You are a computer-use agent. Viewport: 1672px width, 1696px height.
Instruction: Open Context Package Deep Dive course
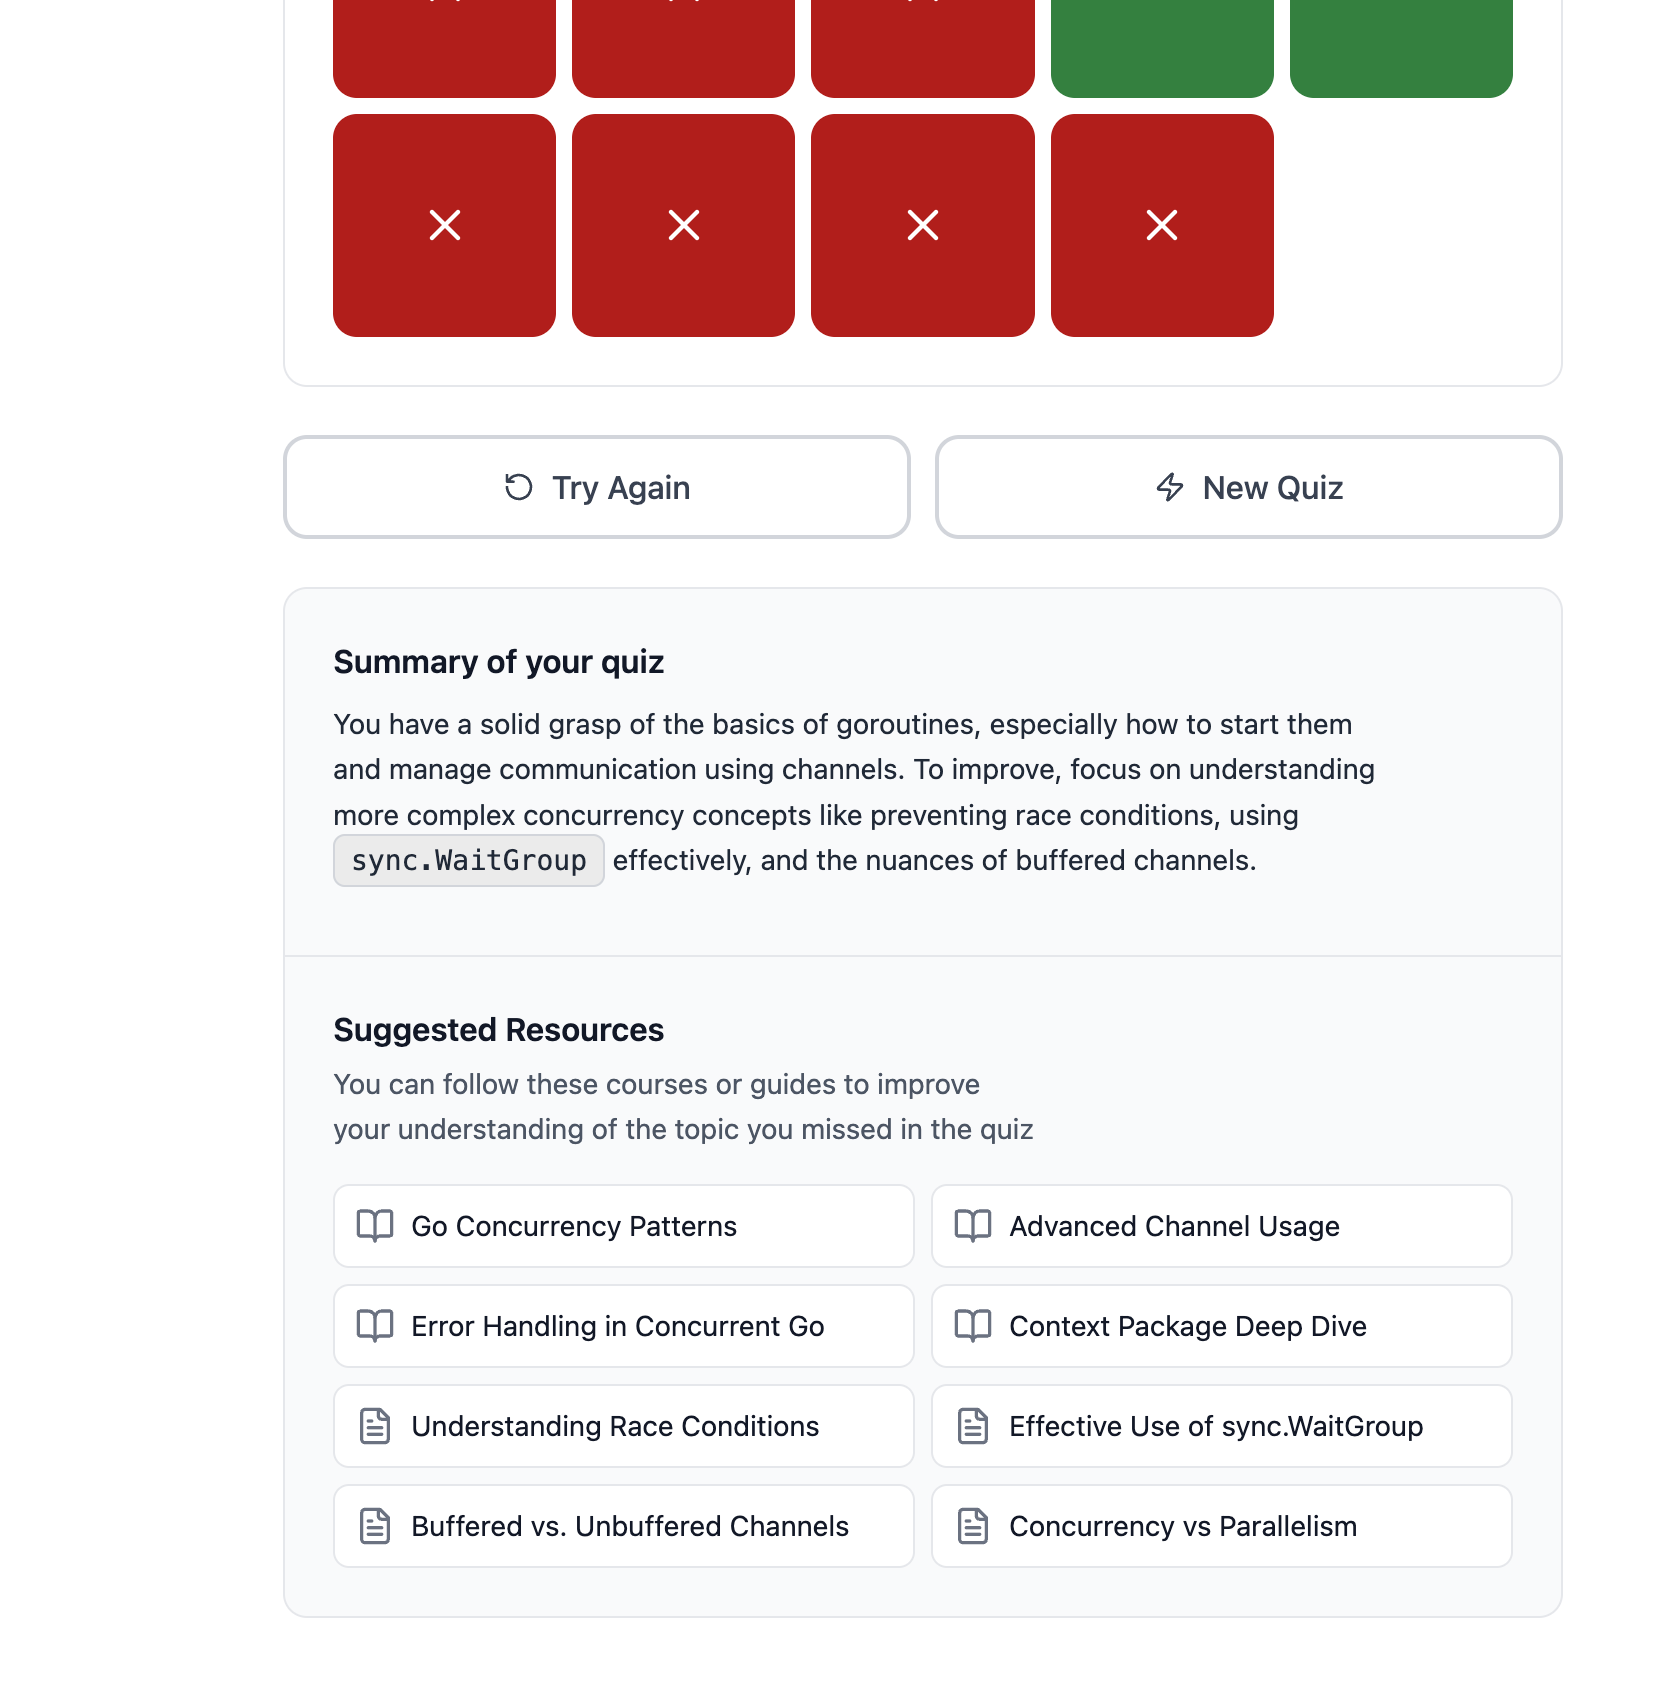click(1222, 1326)
